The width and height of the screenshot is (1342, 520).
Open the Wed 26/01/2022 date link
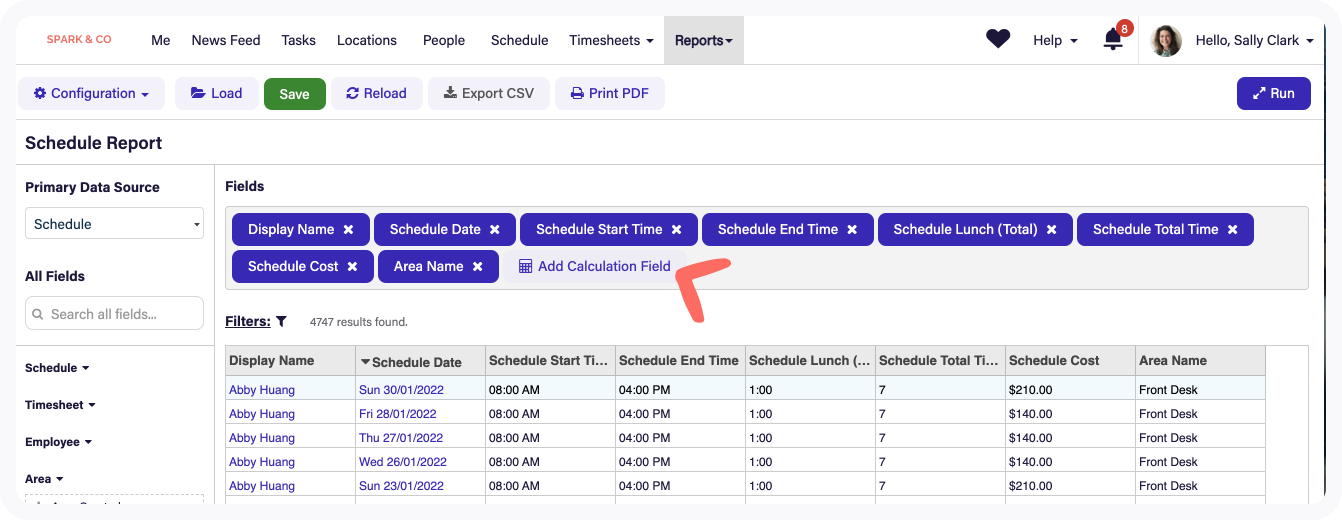[x=403, y=462]
